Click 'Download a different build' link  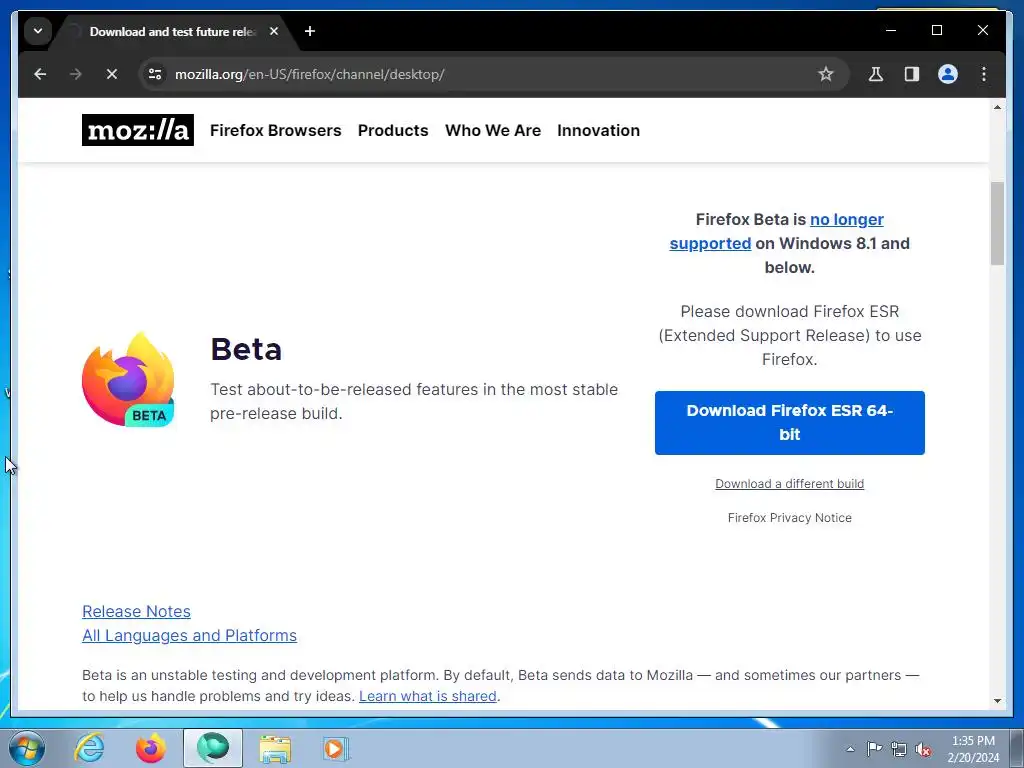coord(790,484)
